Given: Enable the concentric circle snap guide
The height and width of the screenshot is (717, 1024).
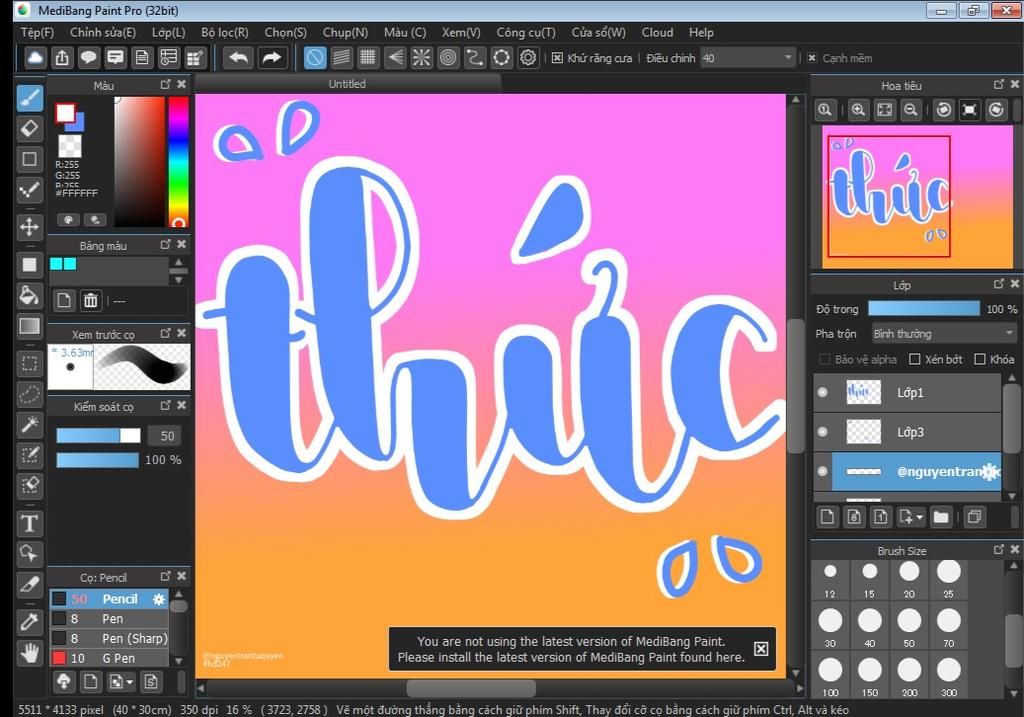Looking at the screenshot, I should click(448, 58).
